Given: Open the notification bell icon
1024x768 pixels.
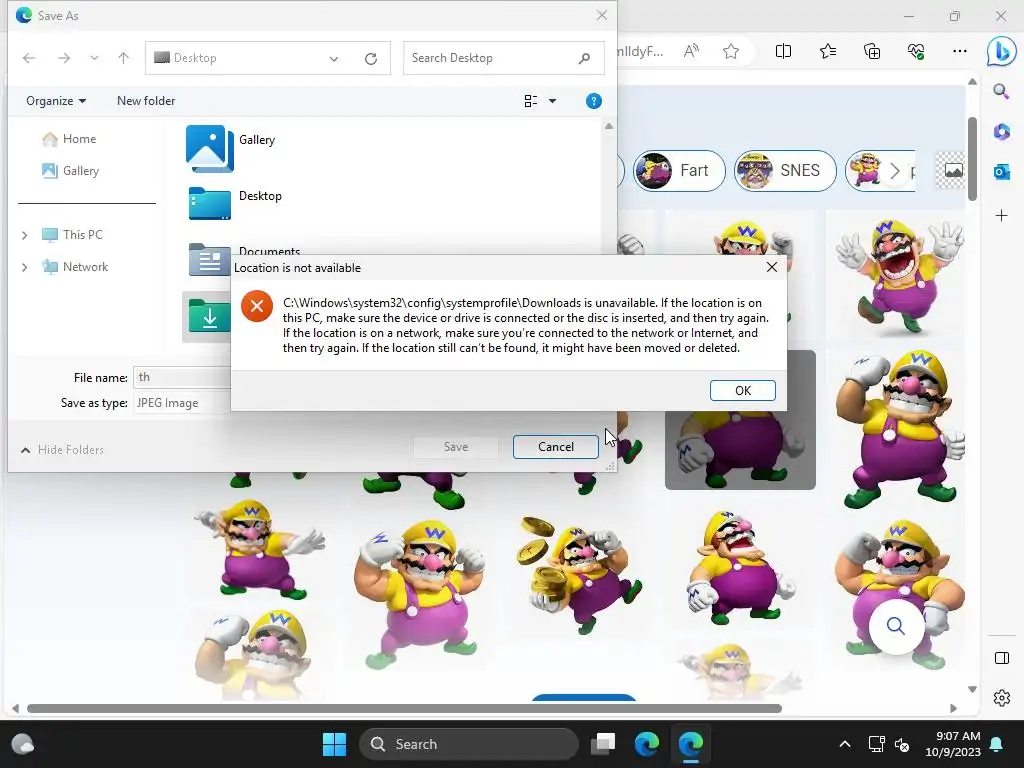Looking at the screenshot, I should tap(997, 744).
